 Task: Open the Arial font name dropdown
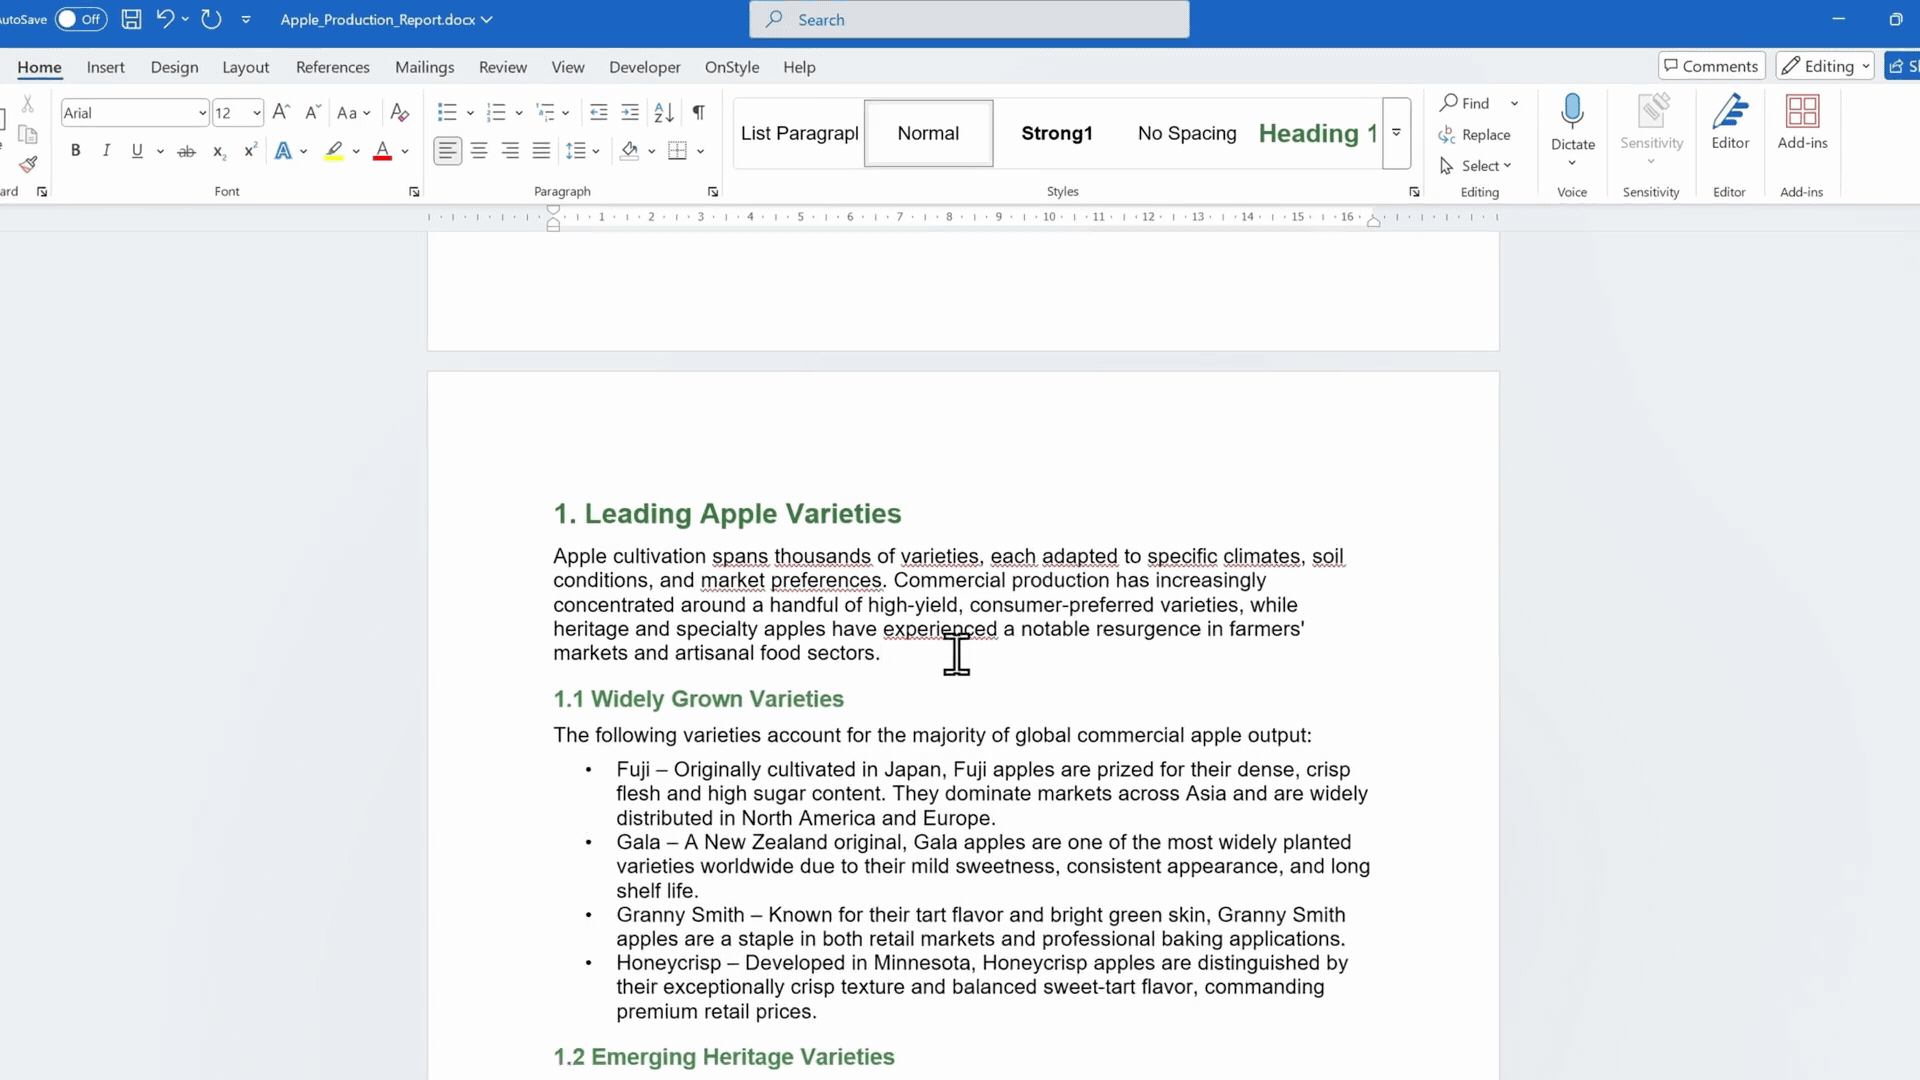(202, 113)
